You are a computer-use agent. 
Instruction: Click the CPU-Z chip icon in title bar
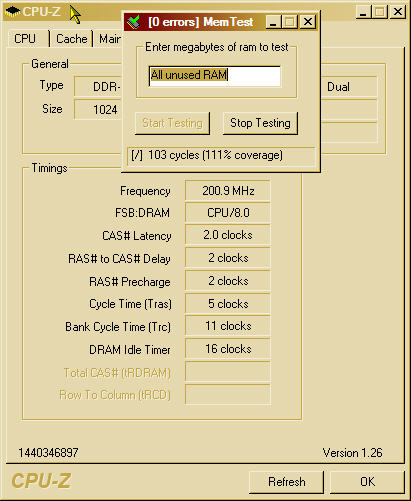pyautogui.click(x=13, y=12)
